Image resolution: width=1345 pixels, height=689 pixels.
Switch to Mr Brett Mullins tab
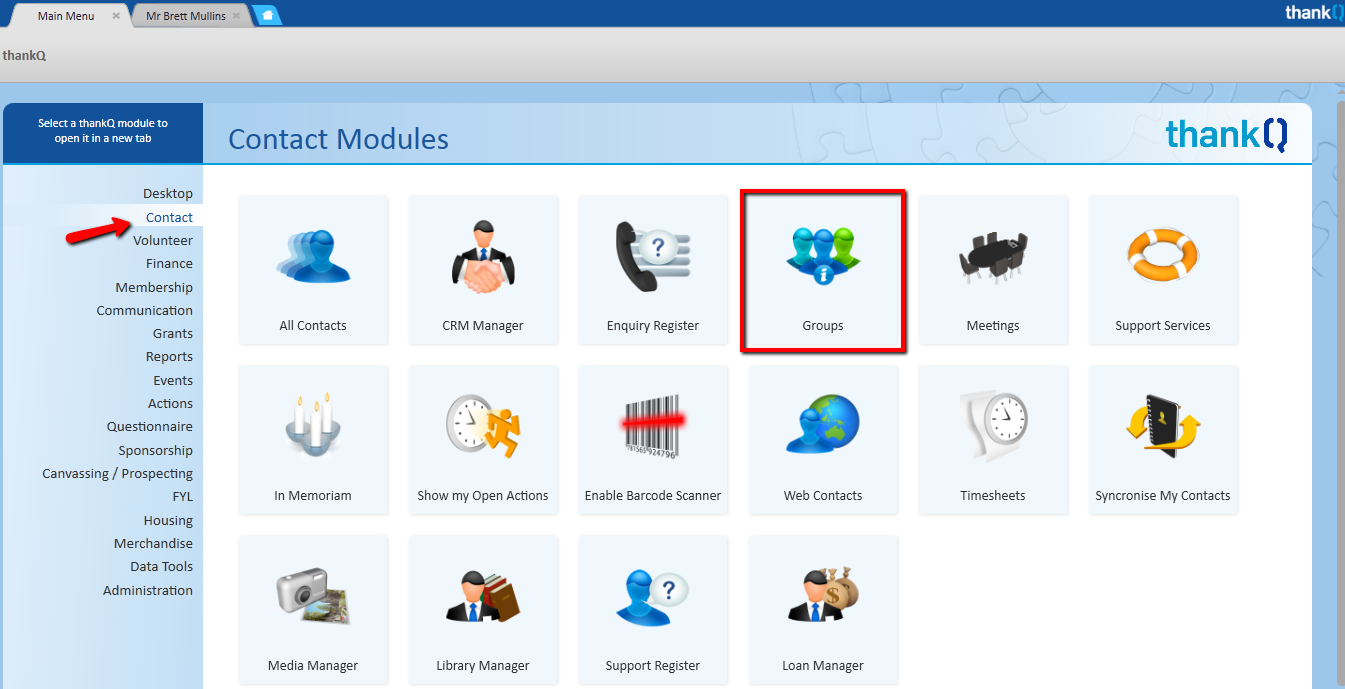[186, 16]
